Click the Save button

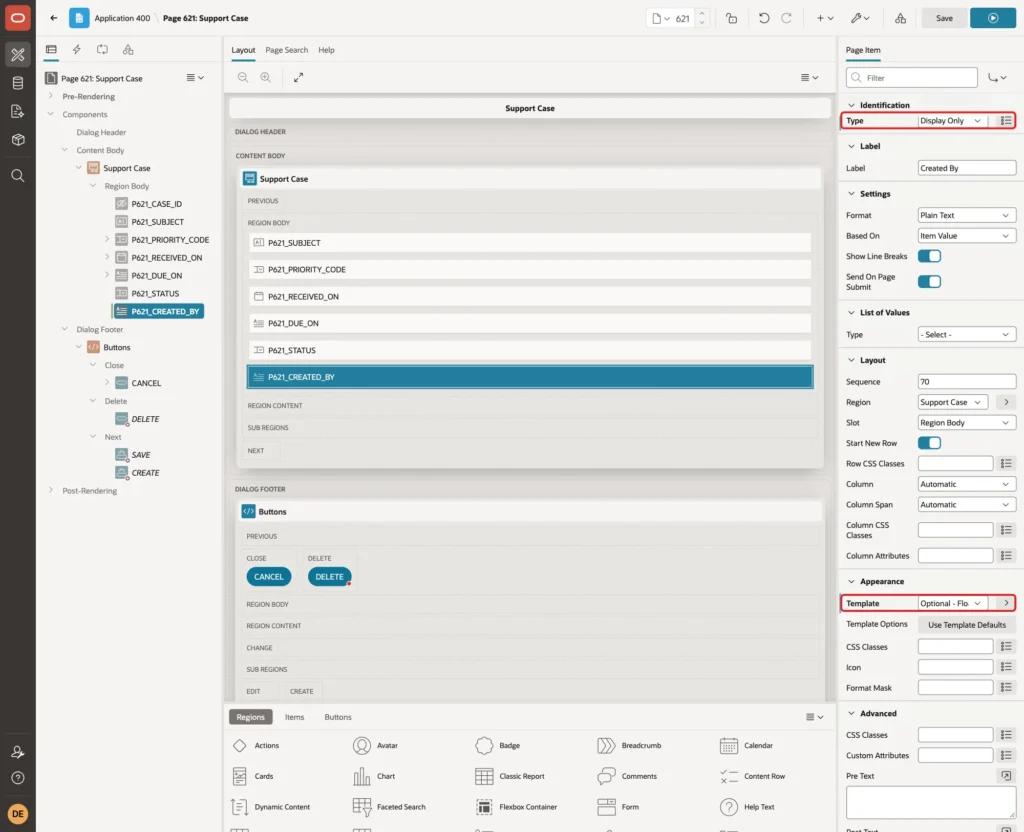944,18
